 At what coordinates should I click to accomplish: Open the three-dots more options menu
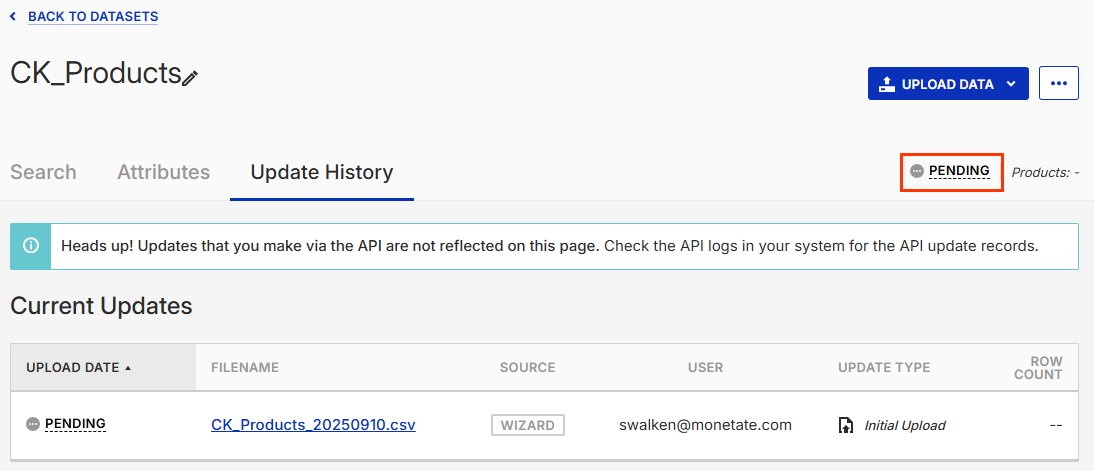[x=1059, y=84]
